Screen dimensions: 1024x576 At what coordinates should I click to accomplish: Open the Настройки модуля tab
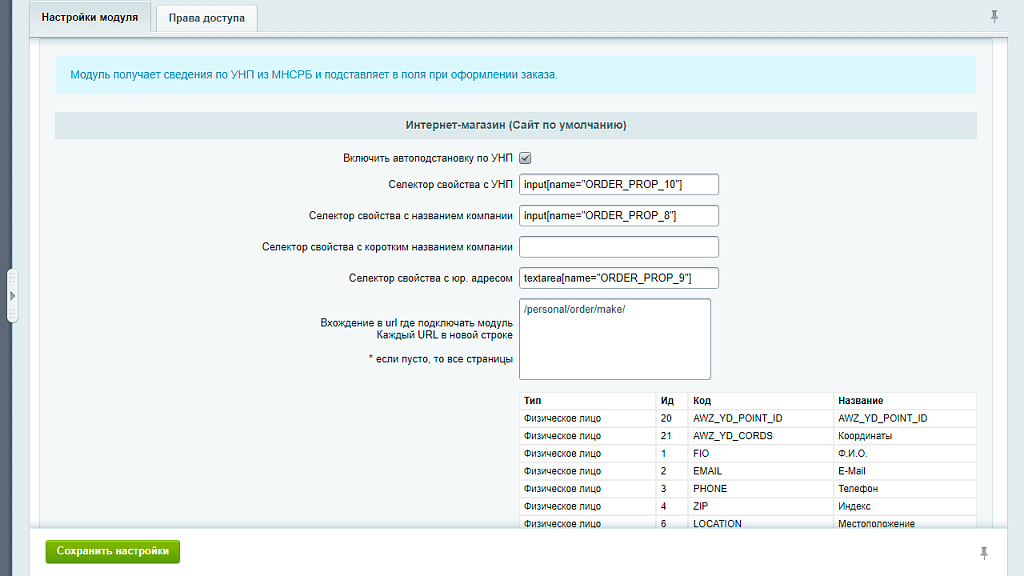pos(90,18)
